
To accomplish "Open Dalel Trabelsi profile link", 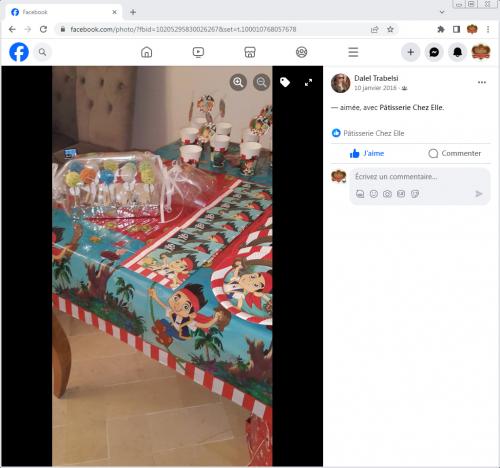I will click(x=376, y=78).
